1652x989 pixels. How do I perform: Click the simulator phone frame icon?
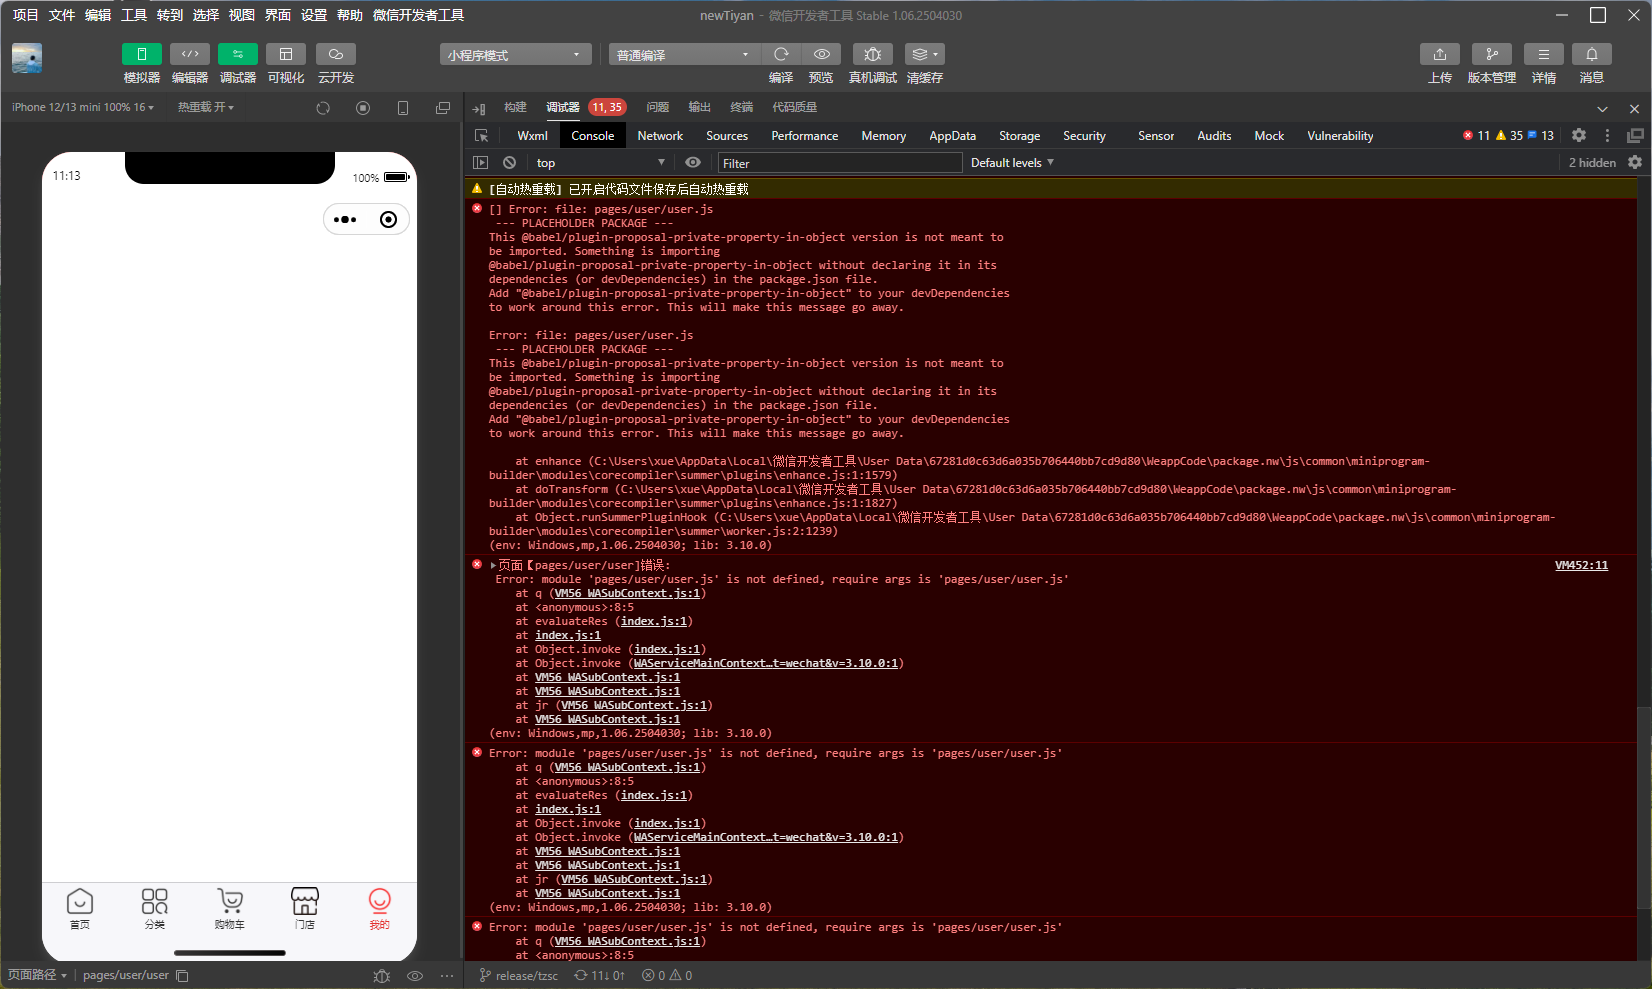coord(403,108)
